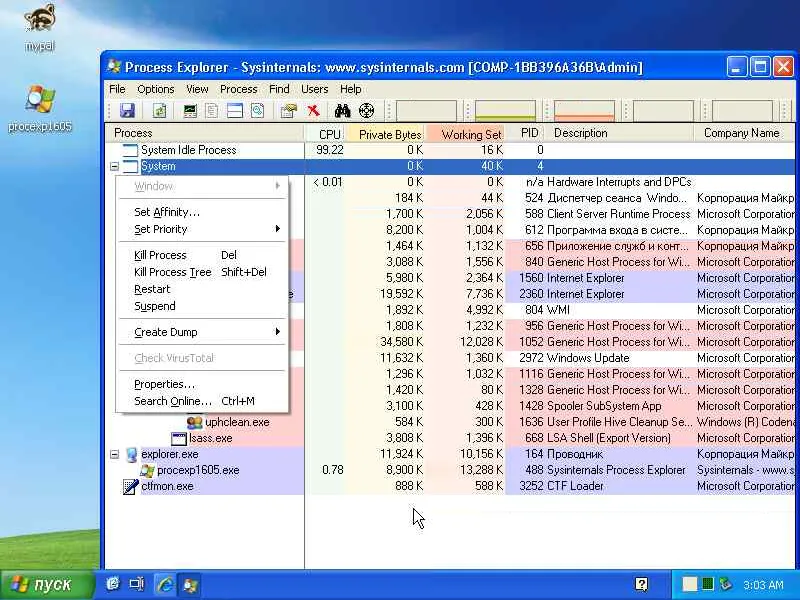
Task: Select the ctfmon.exe process row
Action: 449,486
